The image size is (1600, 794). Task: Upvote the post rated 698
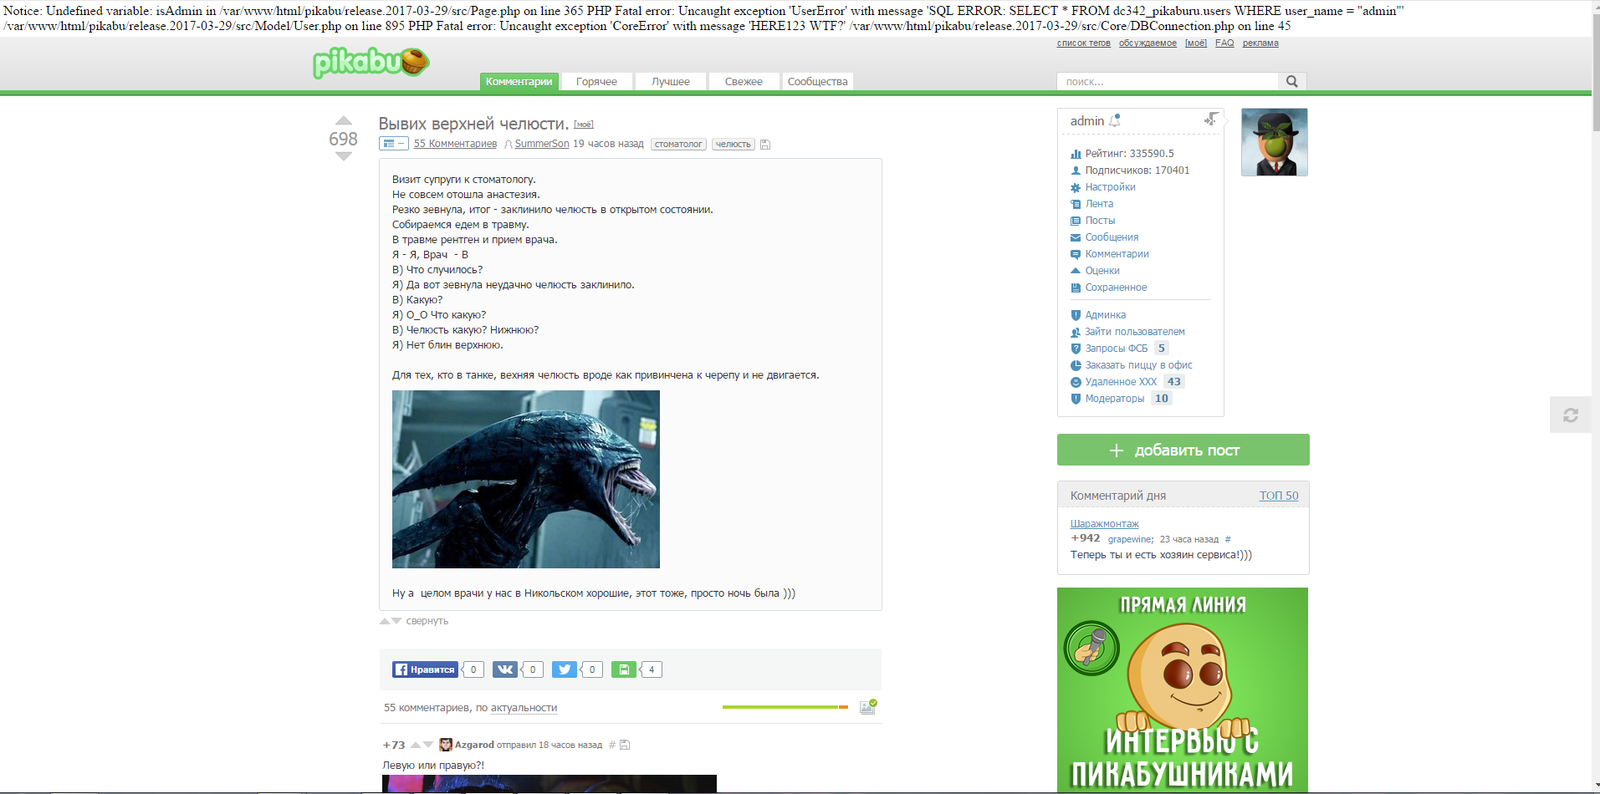tap(343, 121)
